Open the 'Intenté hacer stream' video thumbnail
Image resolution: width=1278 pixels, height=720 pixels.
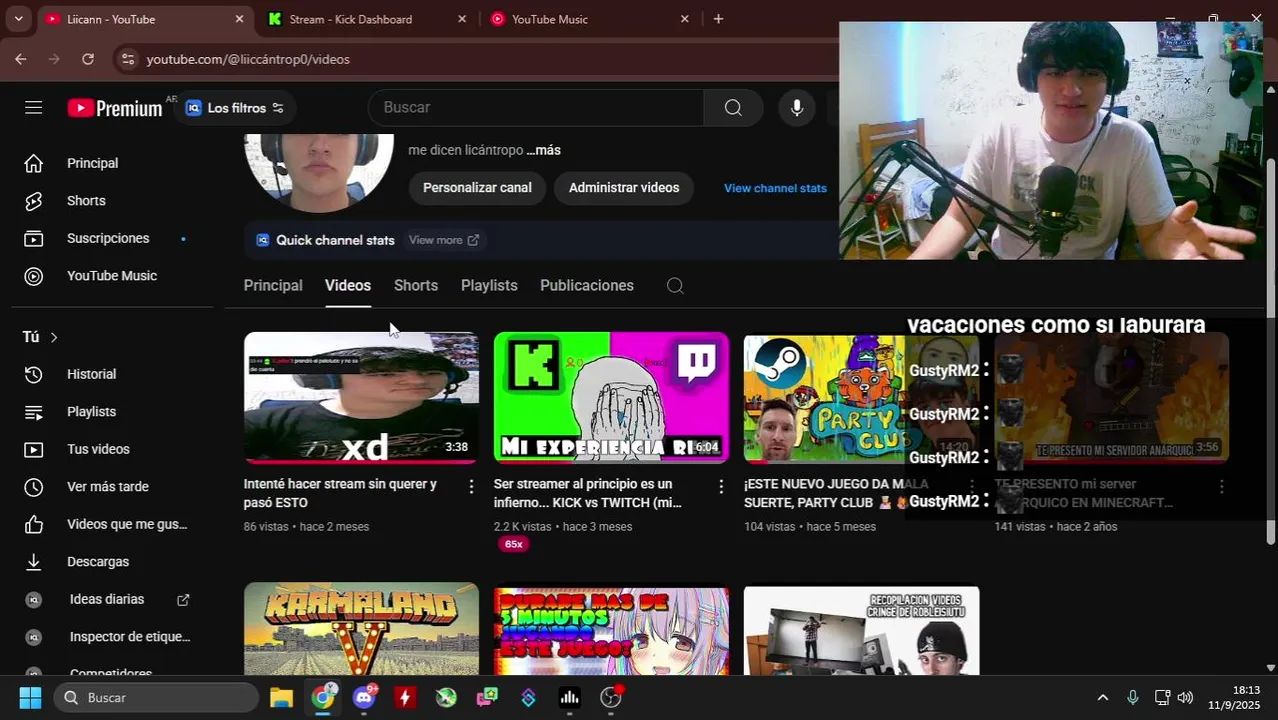pyautogui.click(x=361, y=398)
